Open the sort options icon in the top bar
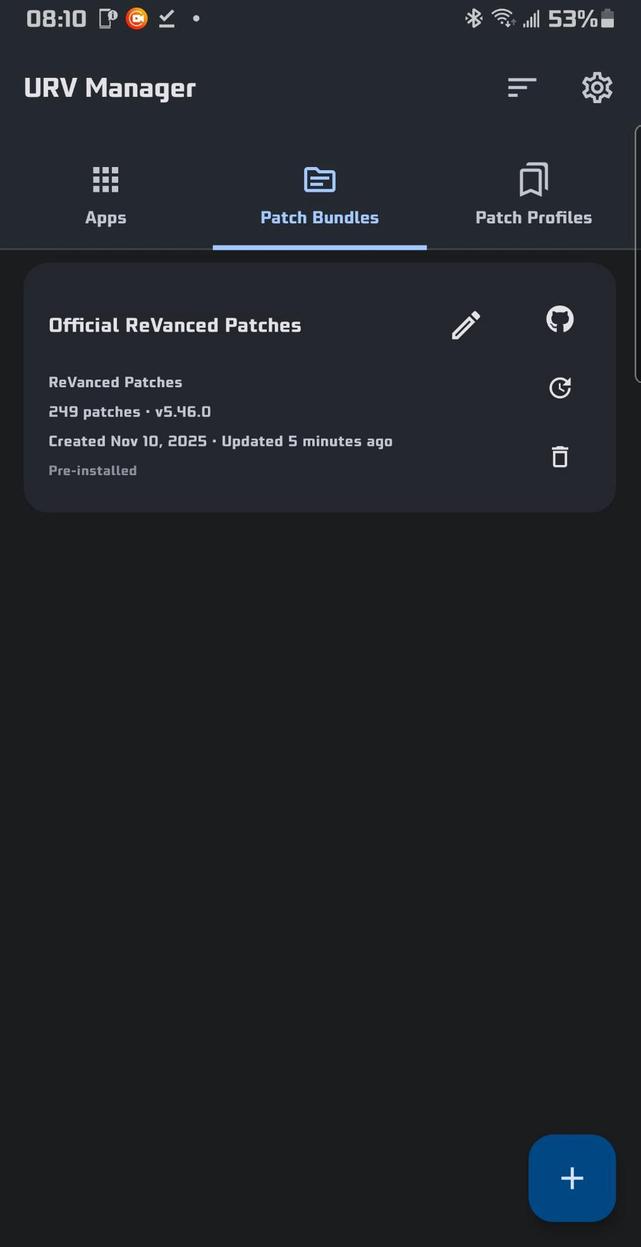Screen dimensions: 641x1247 click(521, 87)
